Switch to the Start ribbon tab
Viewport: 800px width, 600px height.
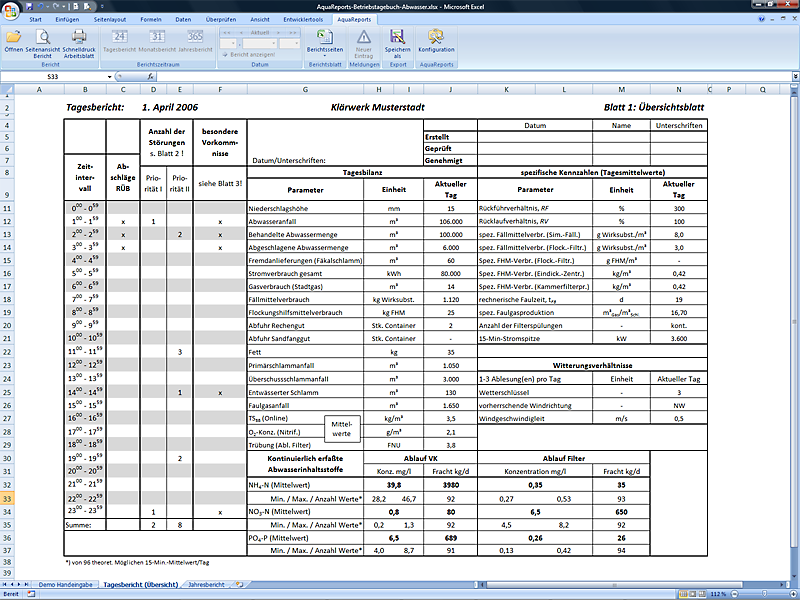pos(35,19)
